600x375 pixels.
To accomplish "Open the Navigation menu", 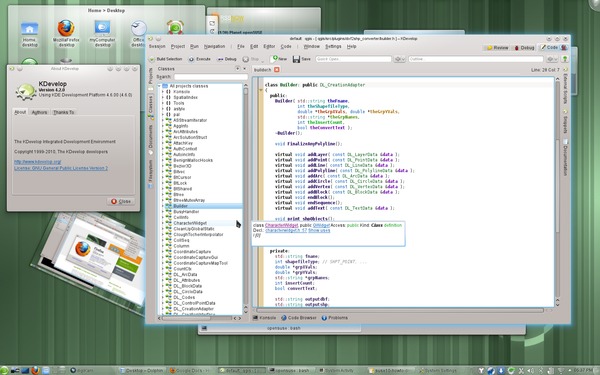I will (x=214, y=46).
